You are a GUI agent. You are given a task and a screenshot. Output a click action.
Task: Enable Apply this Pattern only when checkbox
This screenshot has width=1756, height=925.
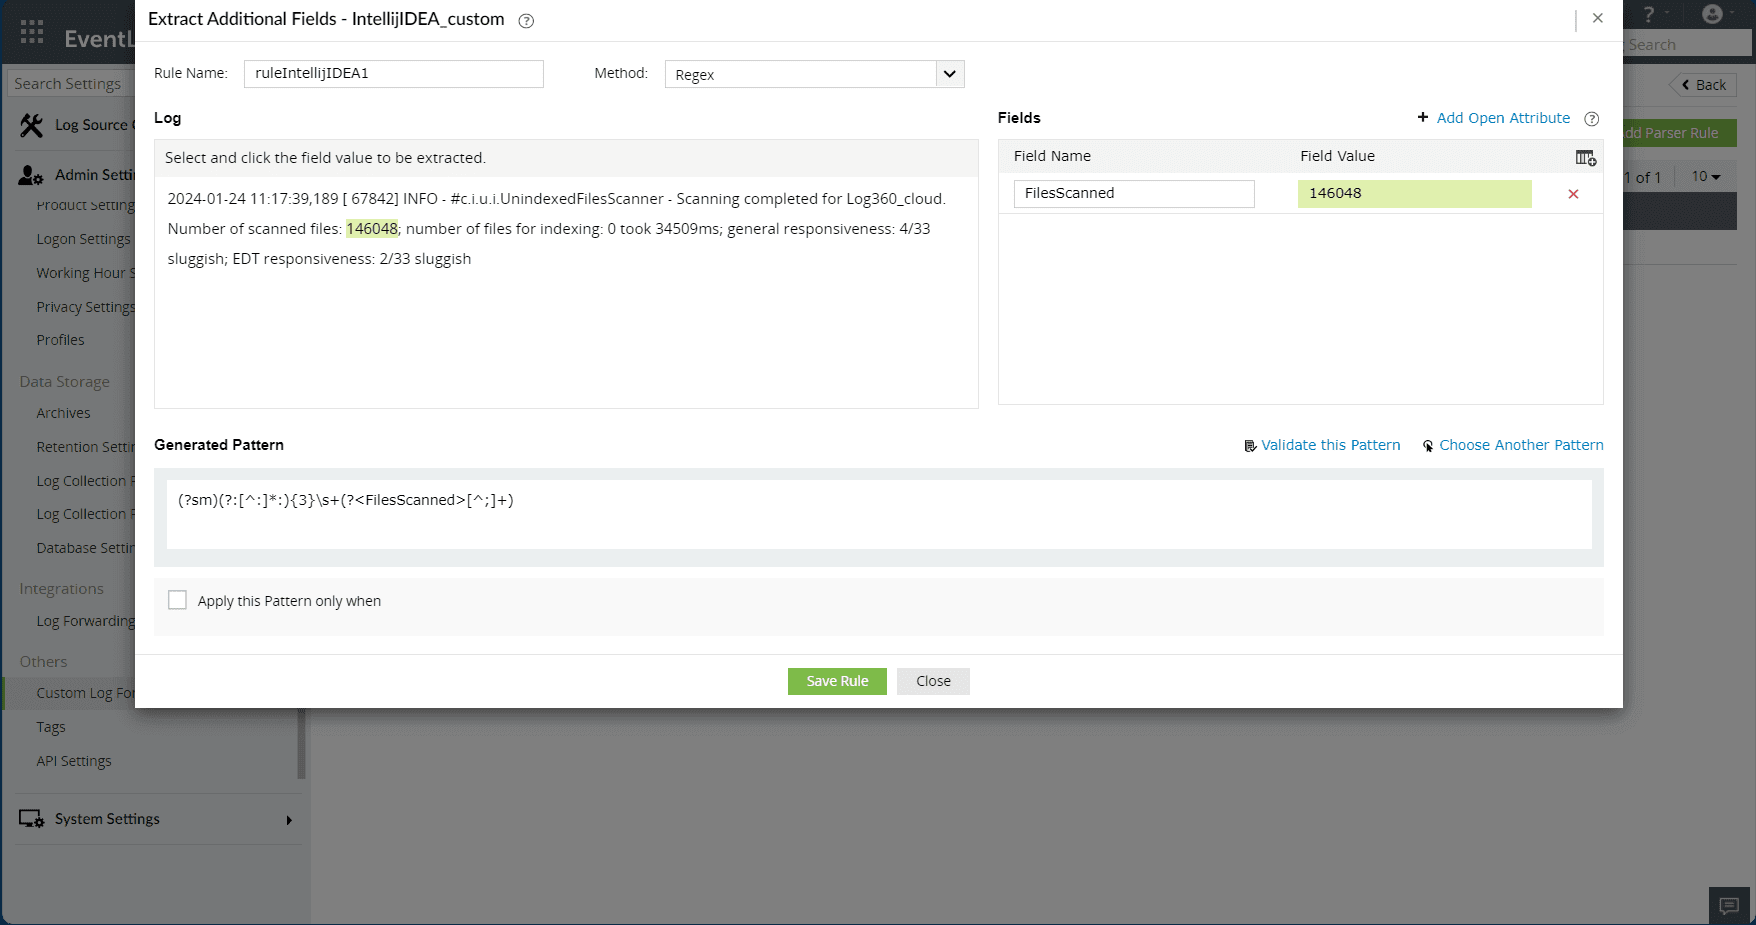tap(177, 600)
